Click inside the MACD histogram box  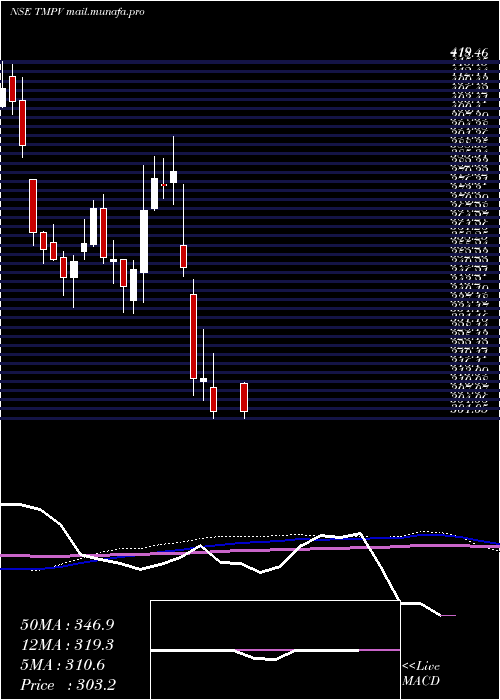tap(275, 650)
